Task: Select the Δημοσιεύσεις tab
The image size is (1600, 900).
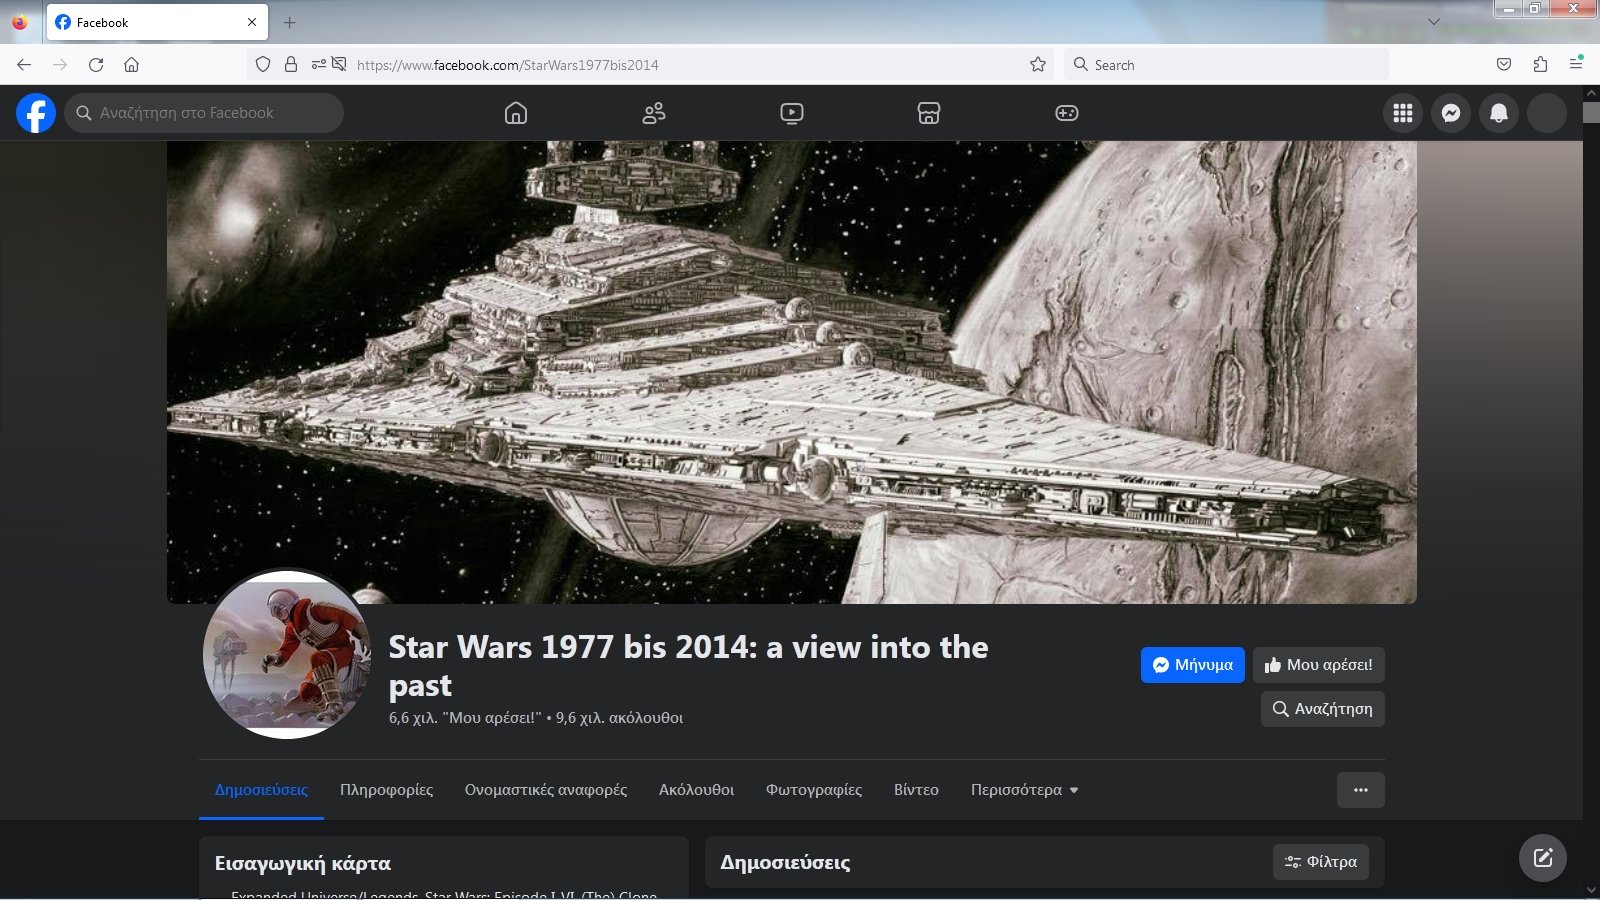Action: tap(261, 790)
